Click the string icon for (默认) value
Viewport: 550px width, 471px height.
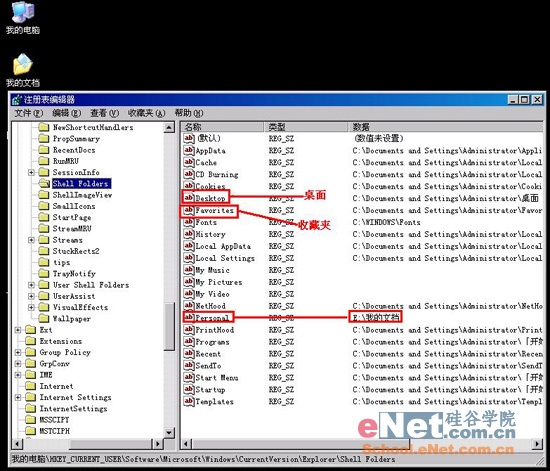pyautogui.click(x=189, y=138)
